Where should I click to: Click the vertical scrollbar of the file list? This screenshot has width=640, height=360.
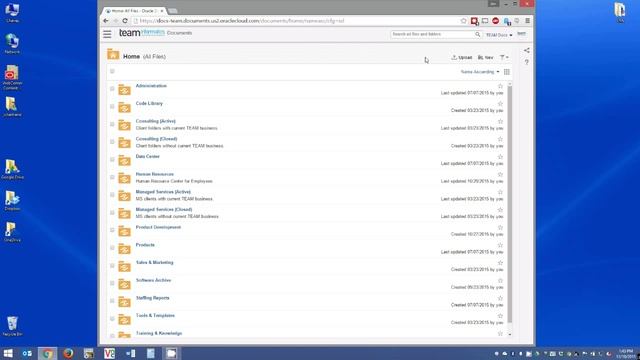[x=510, y=204]
